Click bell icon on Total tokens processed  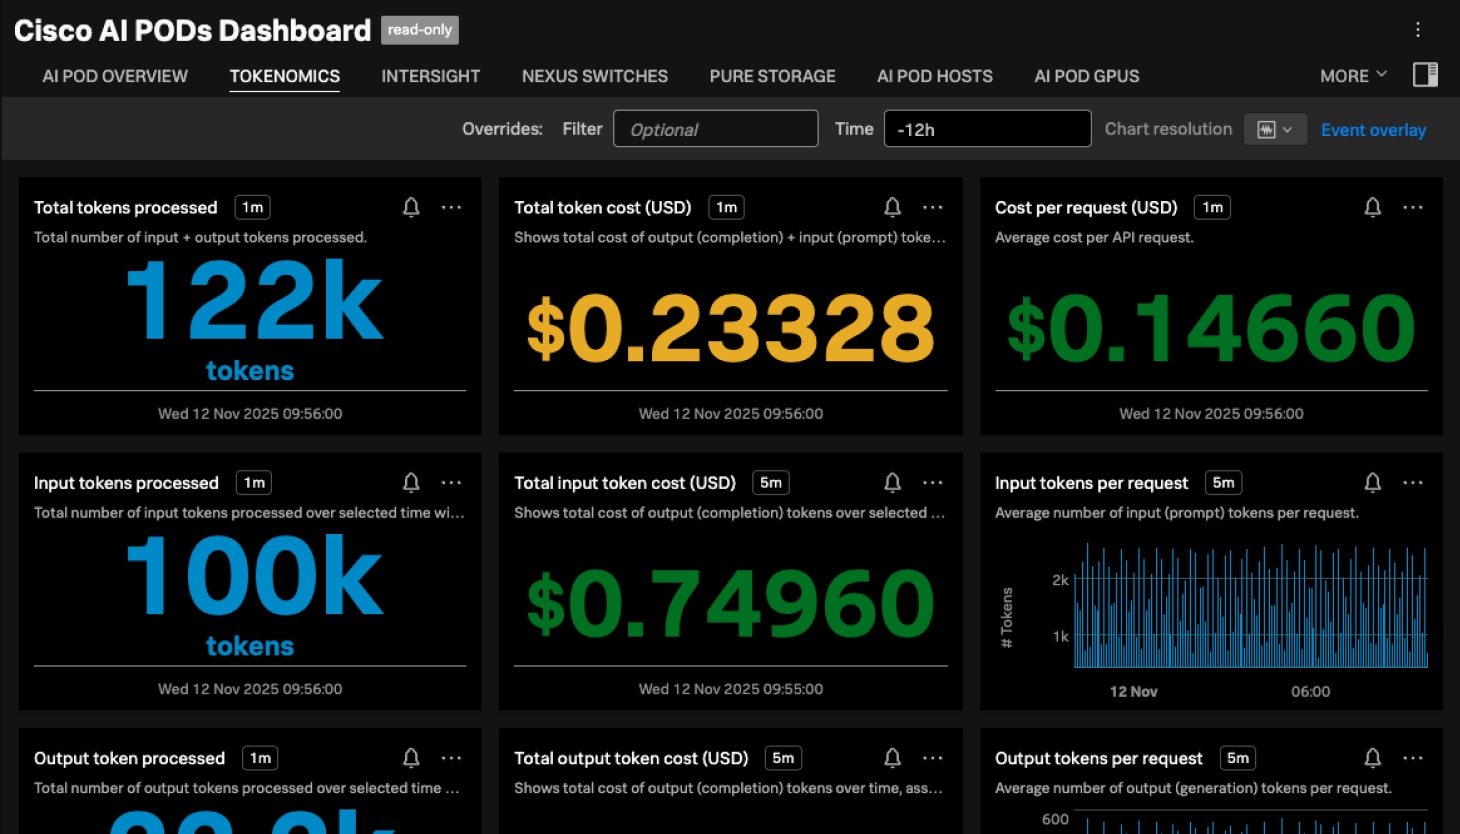click(411, 207)
